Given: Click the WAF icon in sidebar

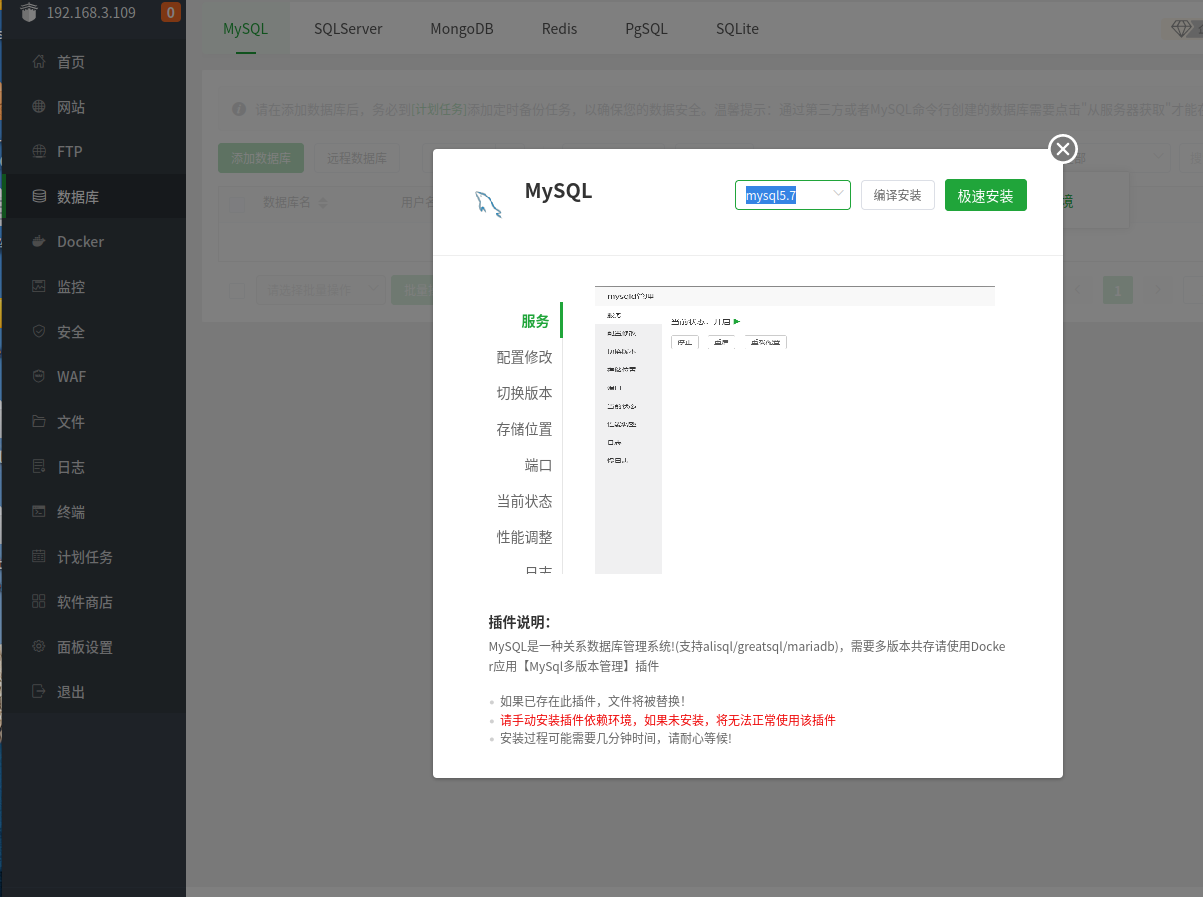Looking at the screenshot, I should (39, 377).
